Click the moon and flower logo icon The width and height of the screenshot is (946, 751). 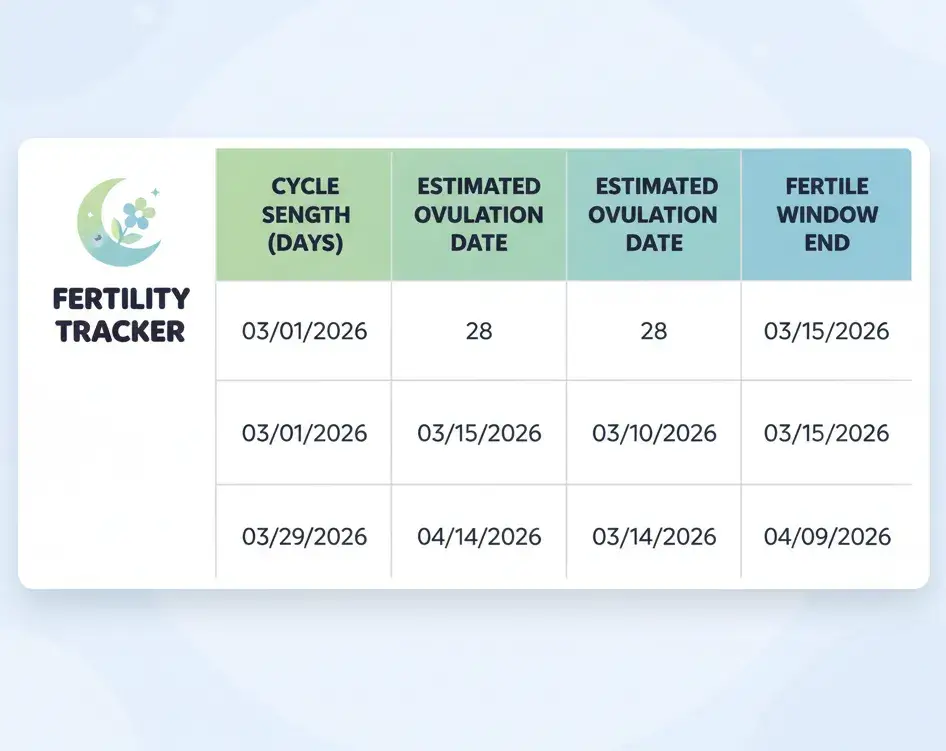119,221
